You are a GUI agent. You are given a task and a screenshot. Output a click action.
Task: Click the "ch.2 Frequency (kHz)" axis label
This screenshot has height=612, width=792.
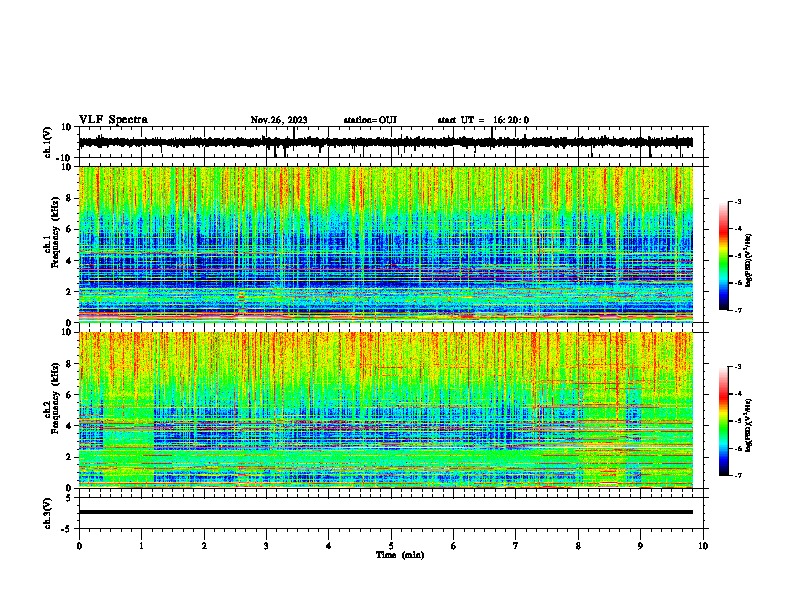pos(52,398)
